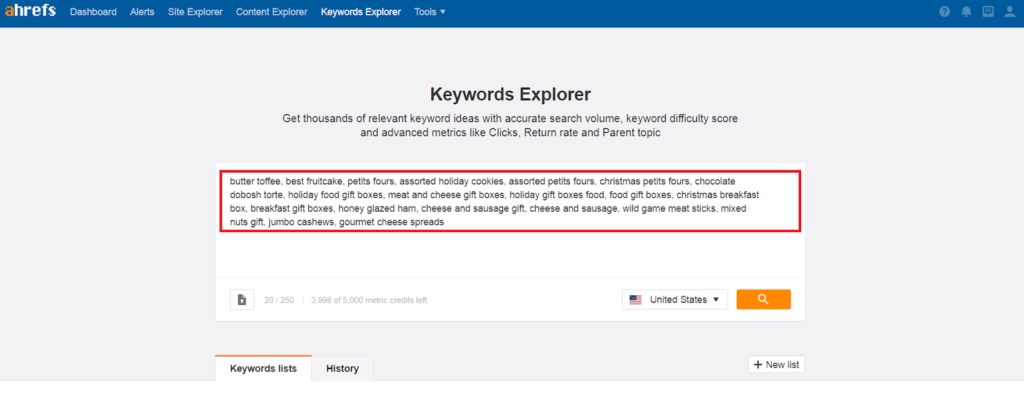This screenshot has width=1024, height=399.
Task: Switch to the History tab
Action: coord(342,368)
